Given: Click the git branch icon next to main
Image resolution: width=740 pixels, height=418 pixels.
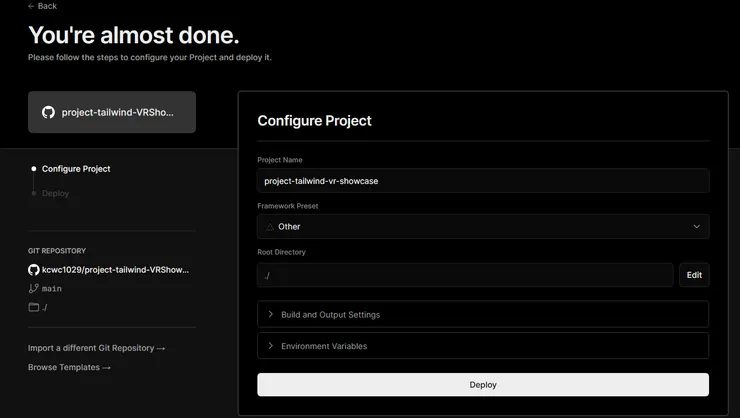Looking at the screenshot, I should (34, 288).
